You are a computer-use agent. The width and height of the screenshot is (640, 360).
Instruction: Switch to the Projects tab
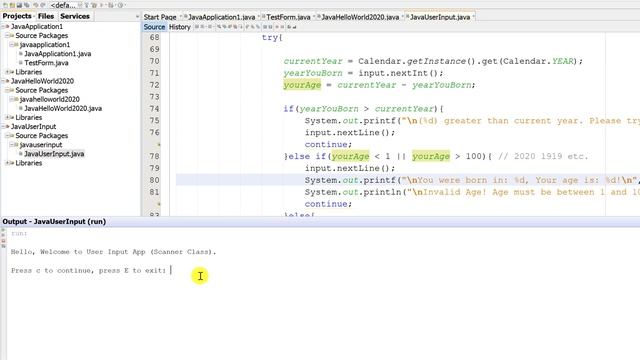pyautogui.click(x=17, y=16)
